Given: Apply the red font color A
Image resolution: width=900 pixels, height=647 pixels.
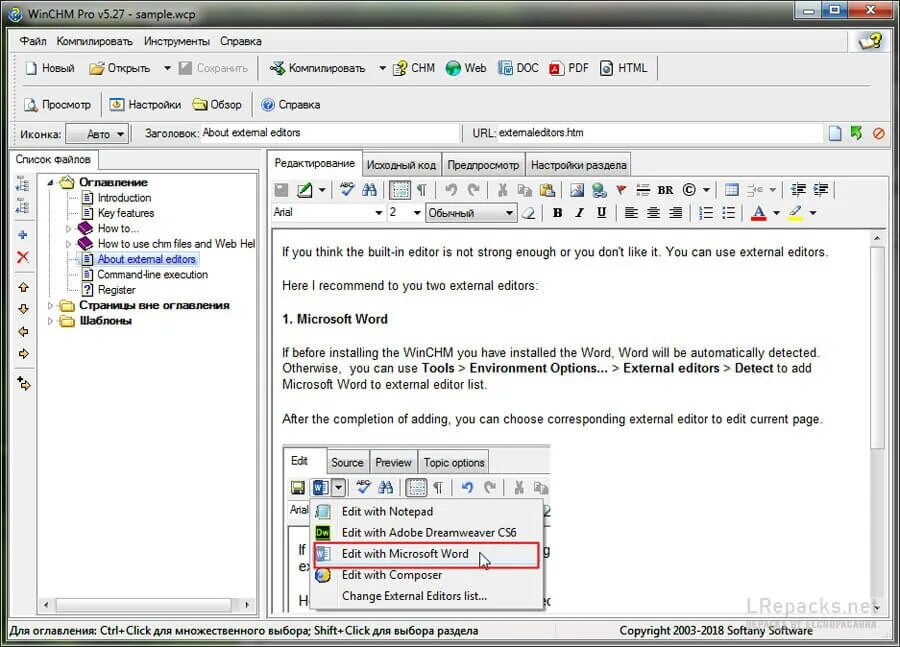Looking at the screenshot, I should pyautogui.click(x=759, y=213).
